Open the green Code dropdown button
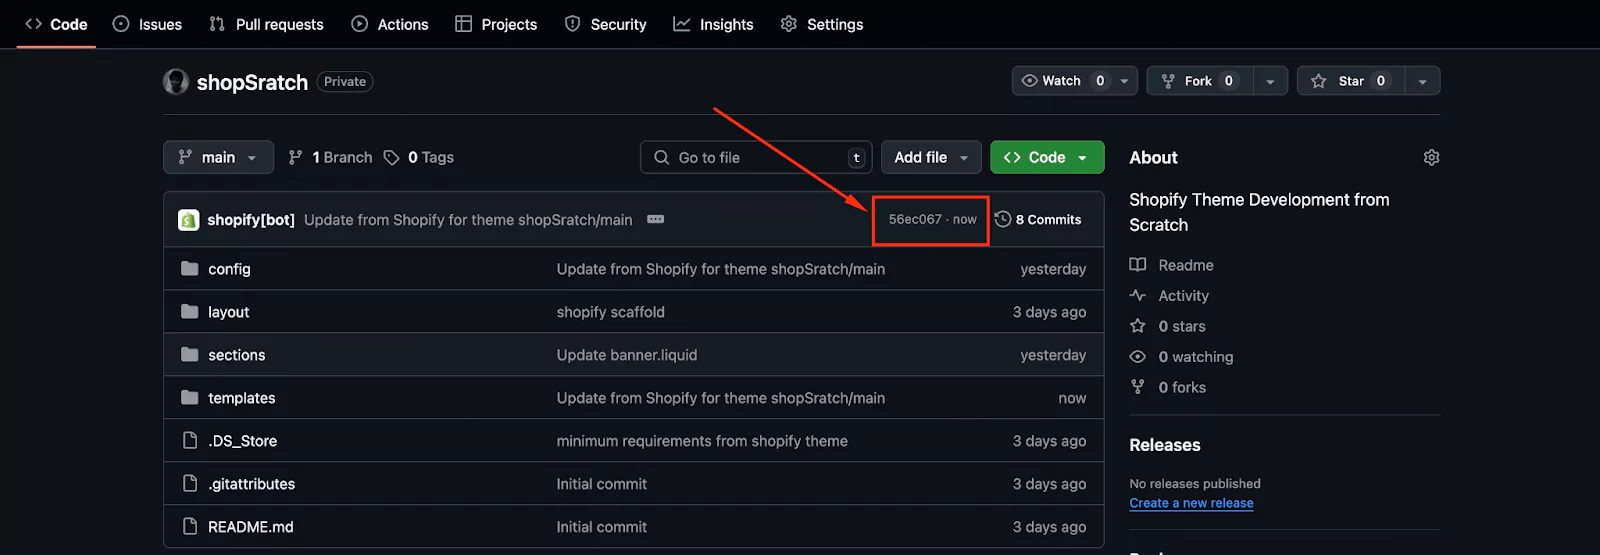The width and height of the screenshot is (1600, 555). [1047, 157]
